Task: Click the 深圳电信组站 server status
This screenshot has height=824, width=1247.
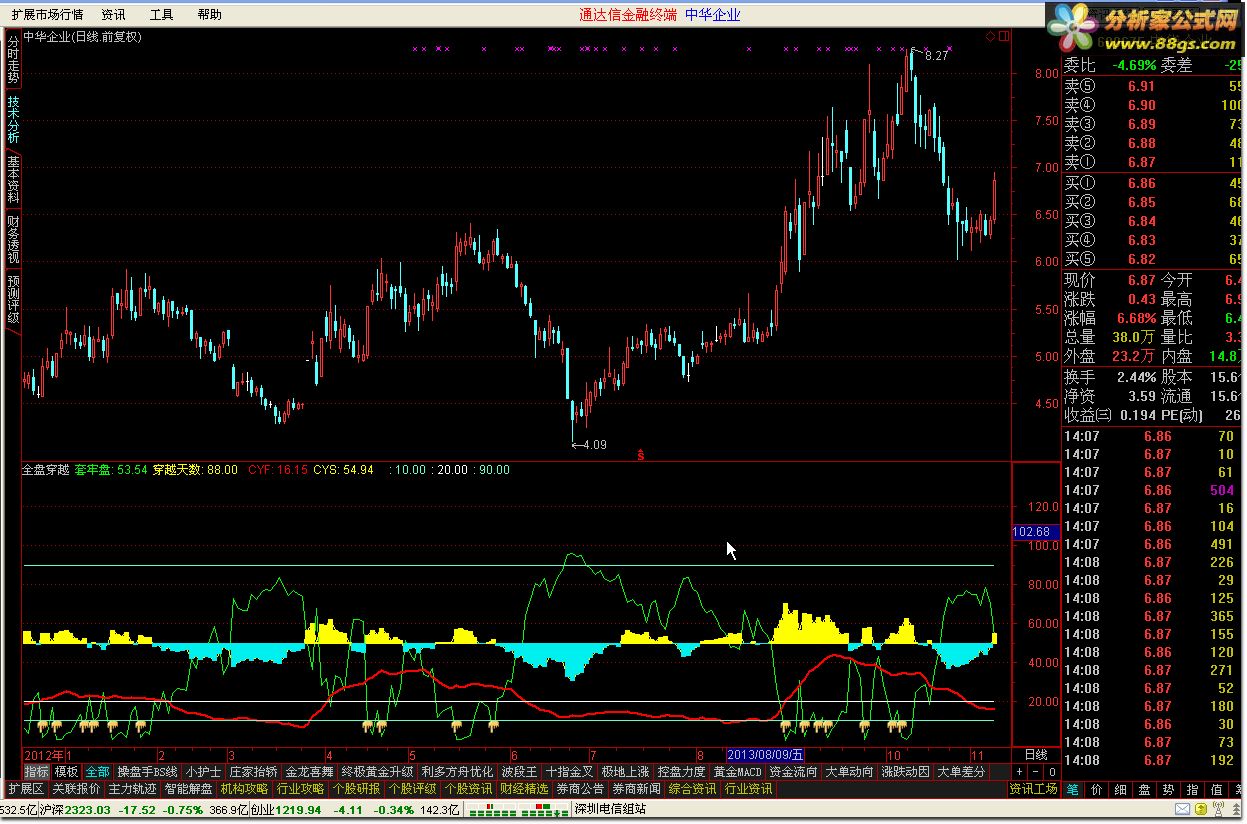Action: pyautogui.click(x=611, y=810)
